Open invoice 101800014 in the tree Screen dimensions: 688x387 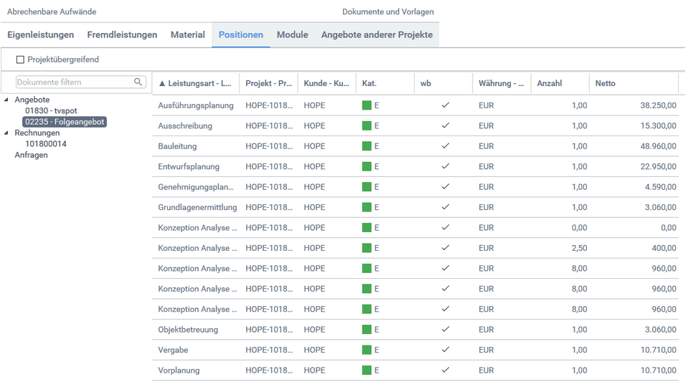click(46, 144)
